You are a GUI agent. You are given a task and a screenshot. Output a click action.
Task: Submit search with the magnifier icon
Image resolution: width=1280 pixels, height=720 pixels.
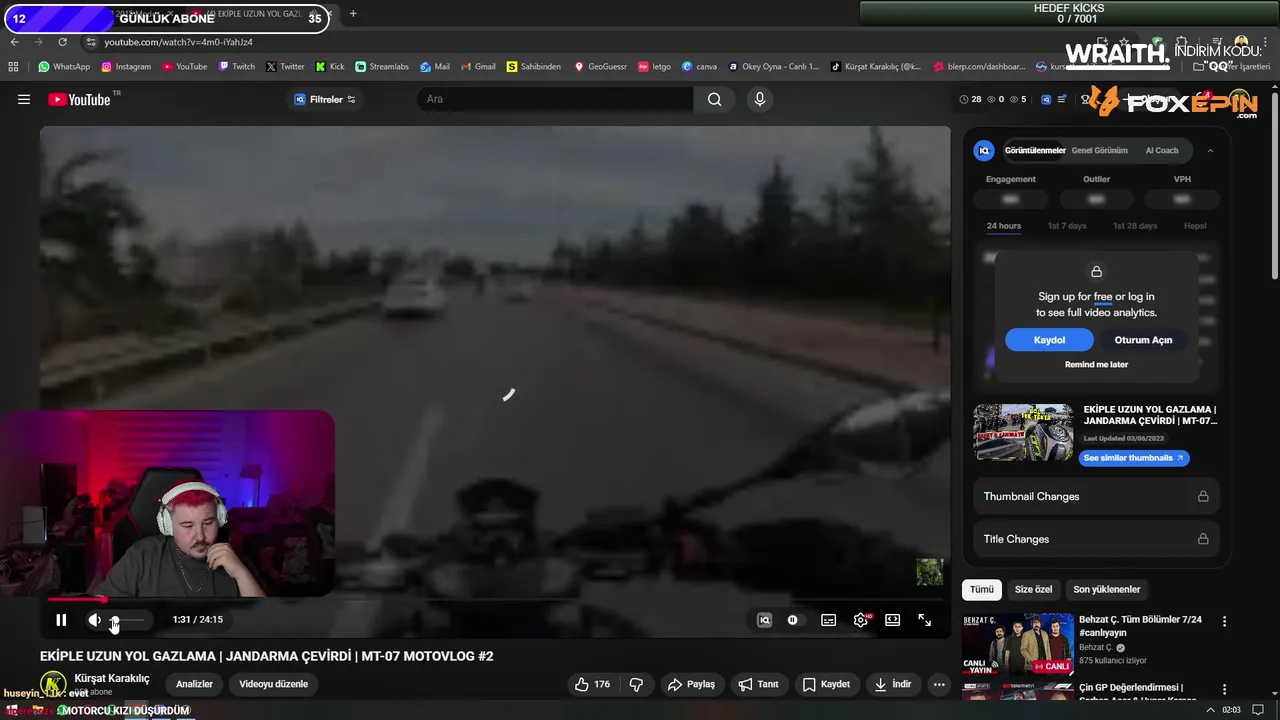[714, 99]
